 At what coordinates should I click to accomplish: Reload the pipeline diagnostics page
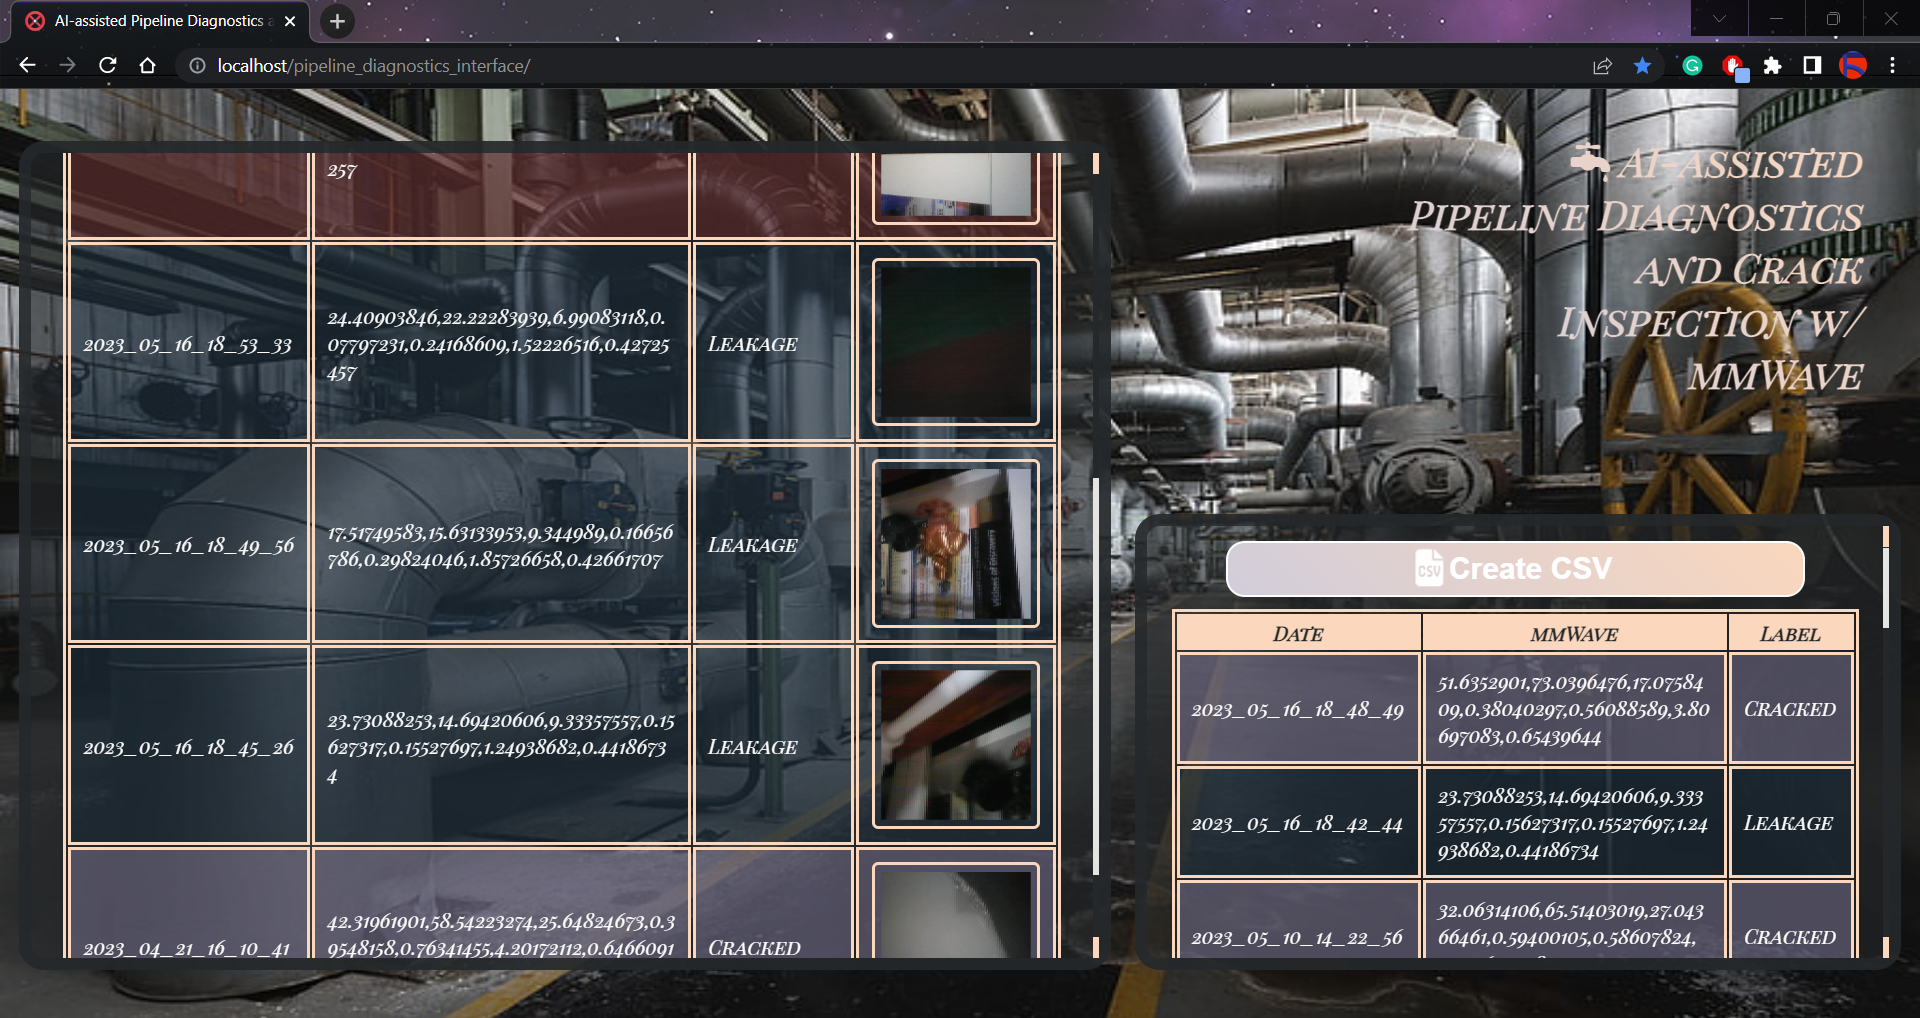tap(108, 65)
